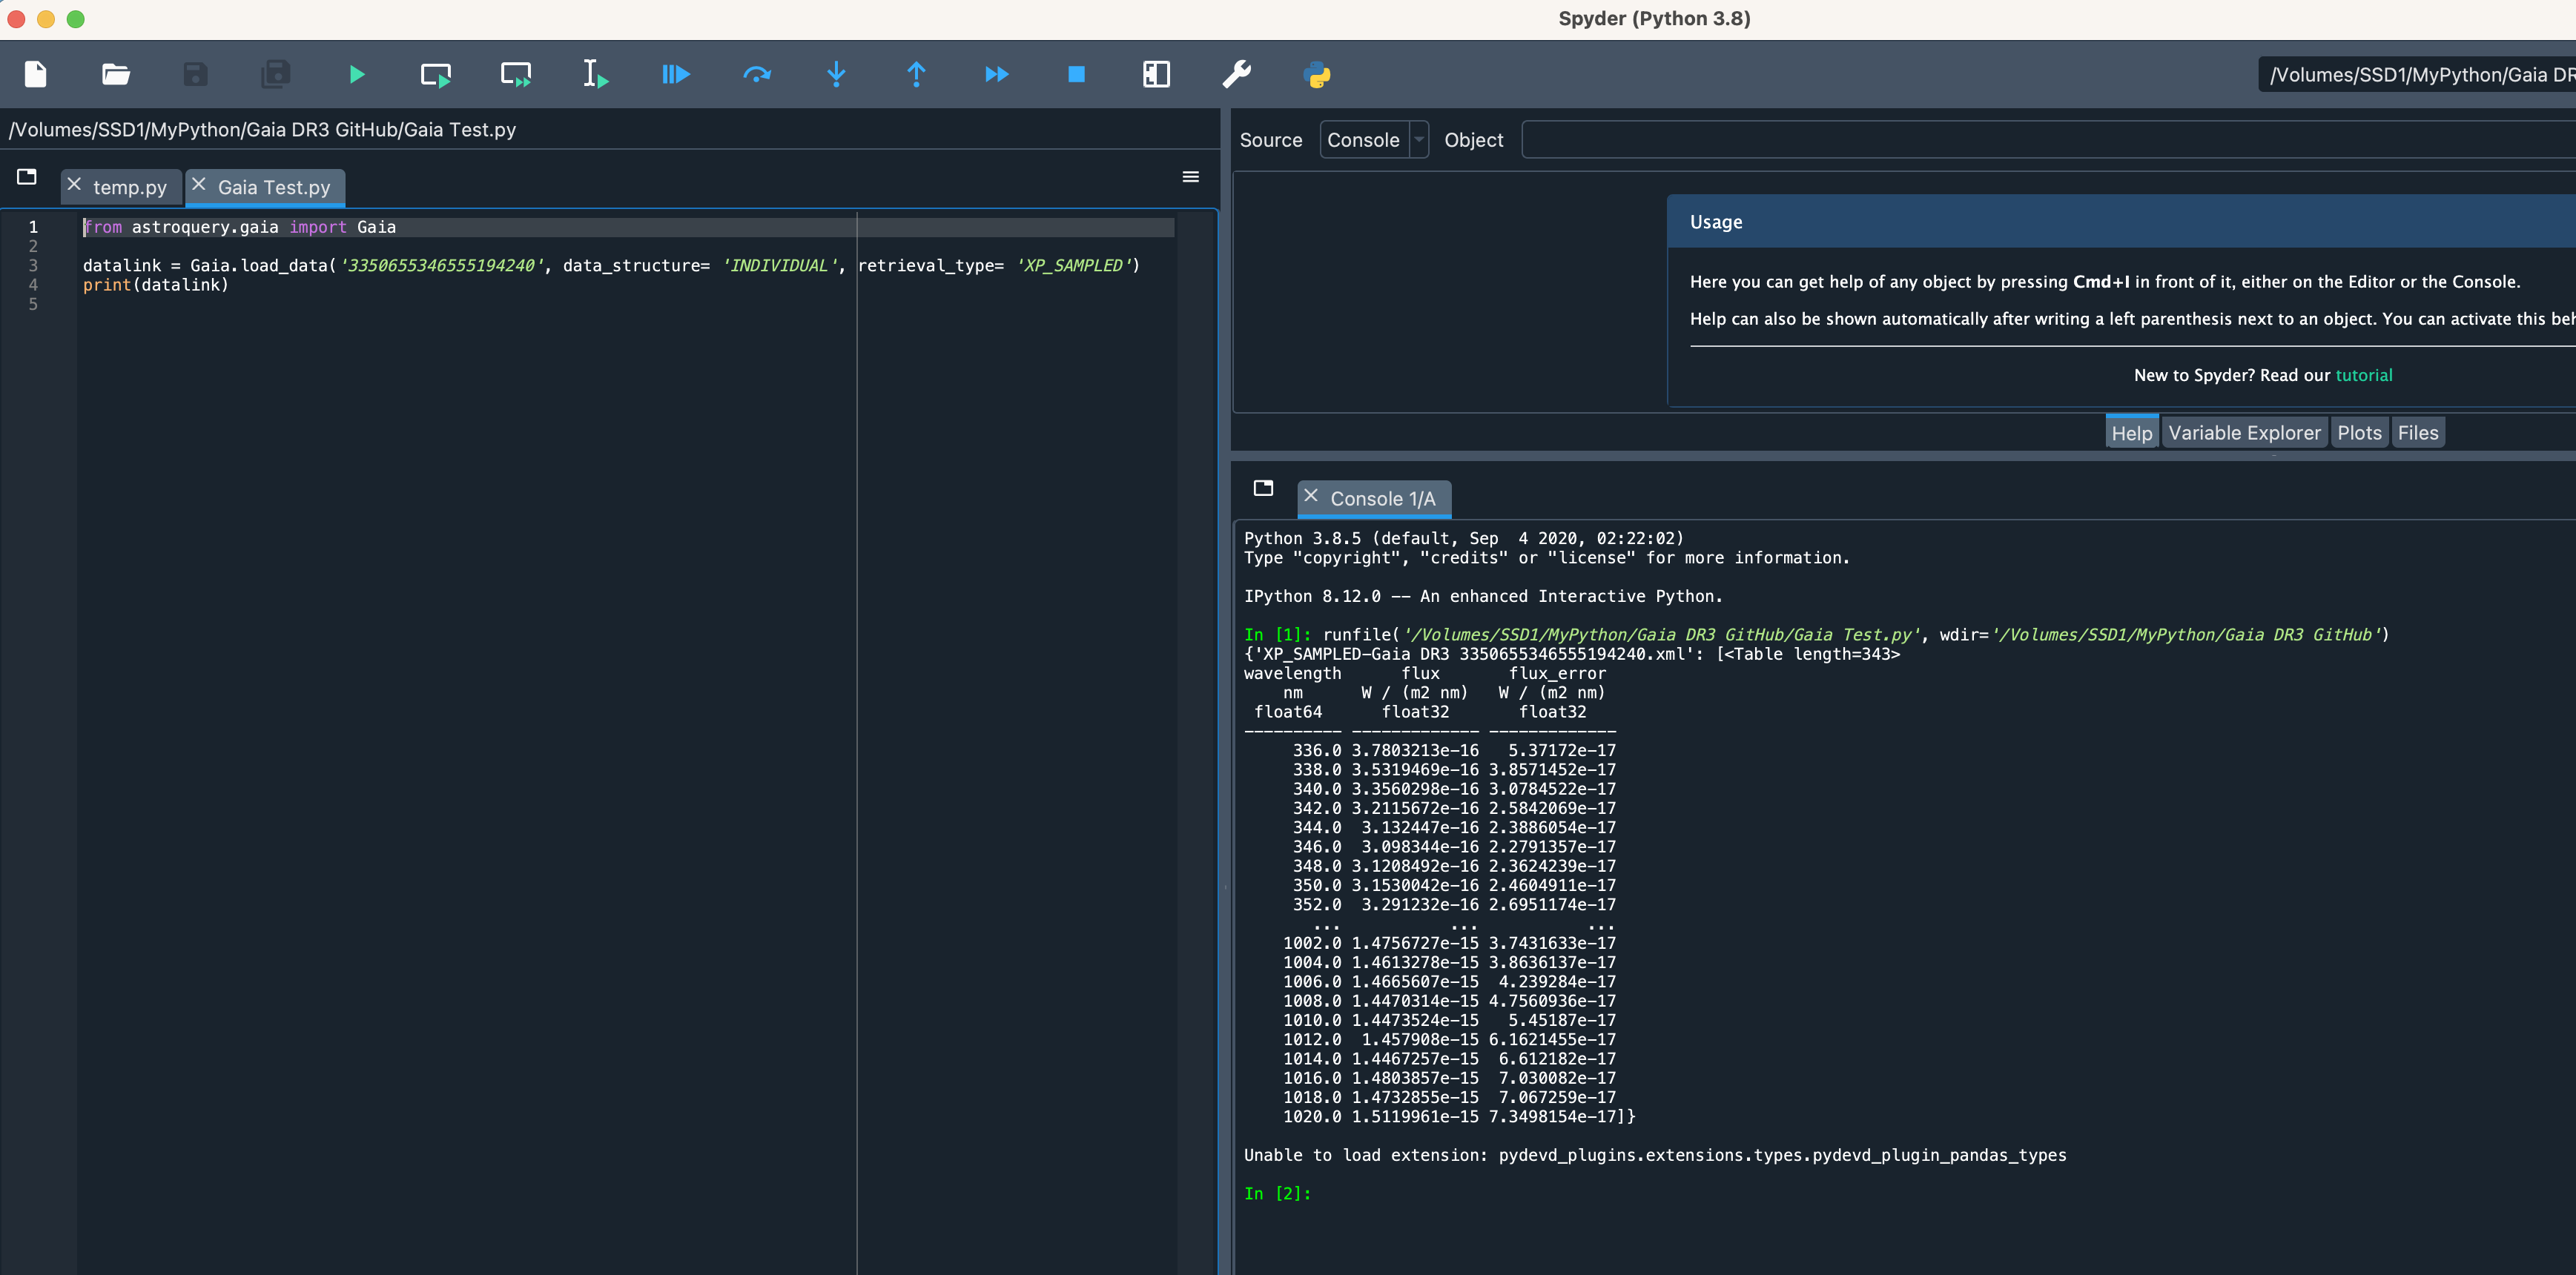
Task: Save the current file
Action: pyautogui.click(x=196, y=74)
